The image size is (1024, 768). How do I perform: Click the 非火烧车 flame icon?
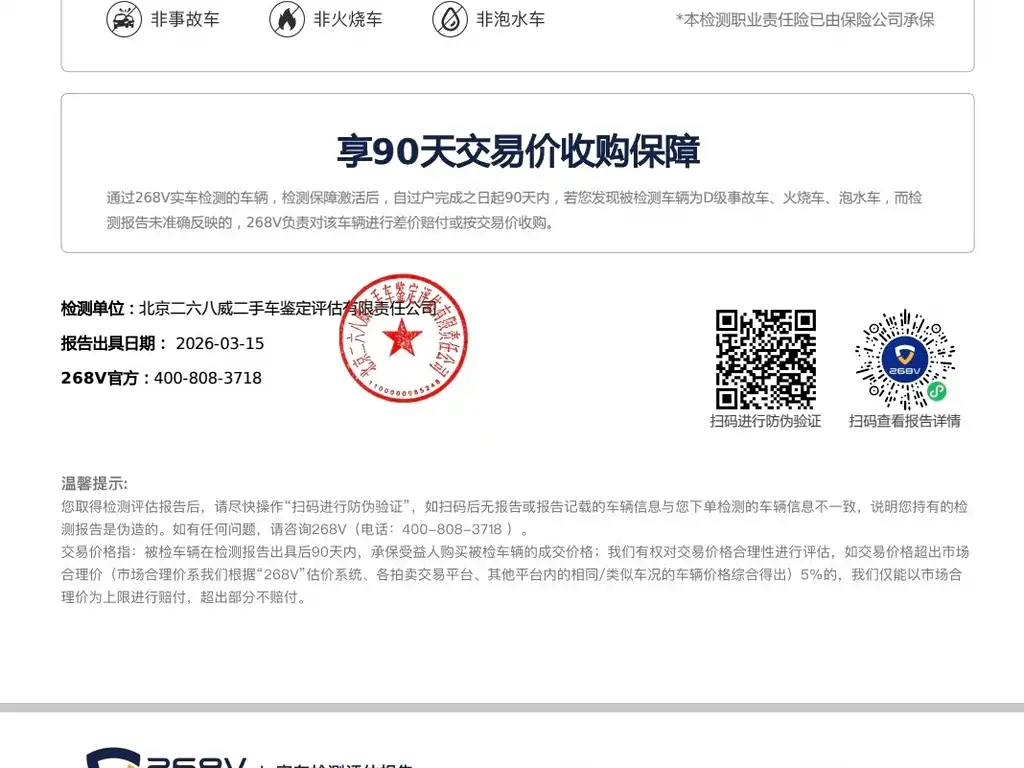coord(287,20)
